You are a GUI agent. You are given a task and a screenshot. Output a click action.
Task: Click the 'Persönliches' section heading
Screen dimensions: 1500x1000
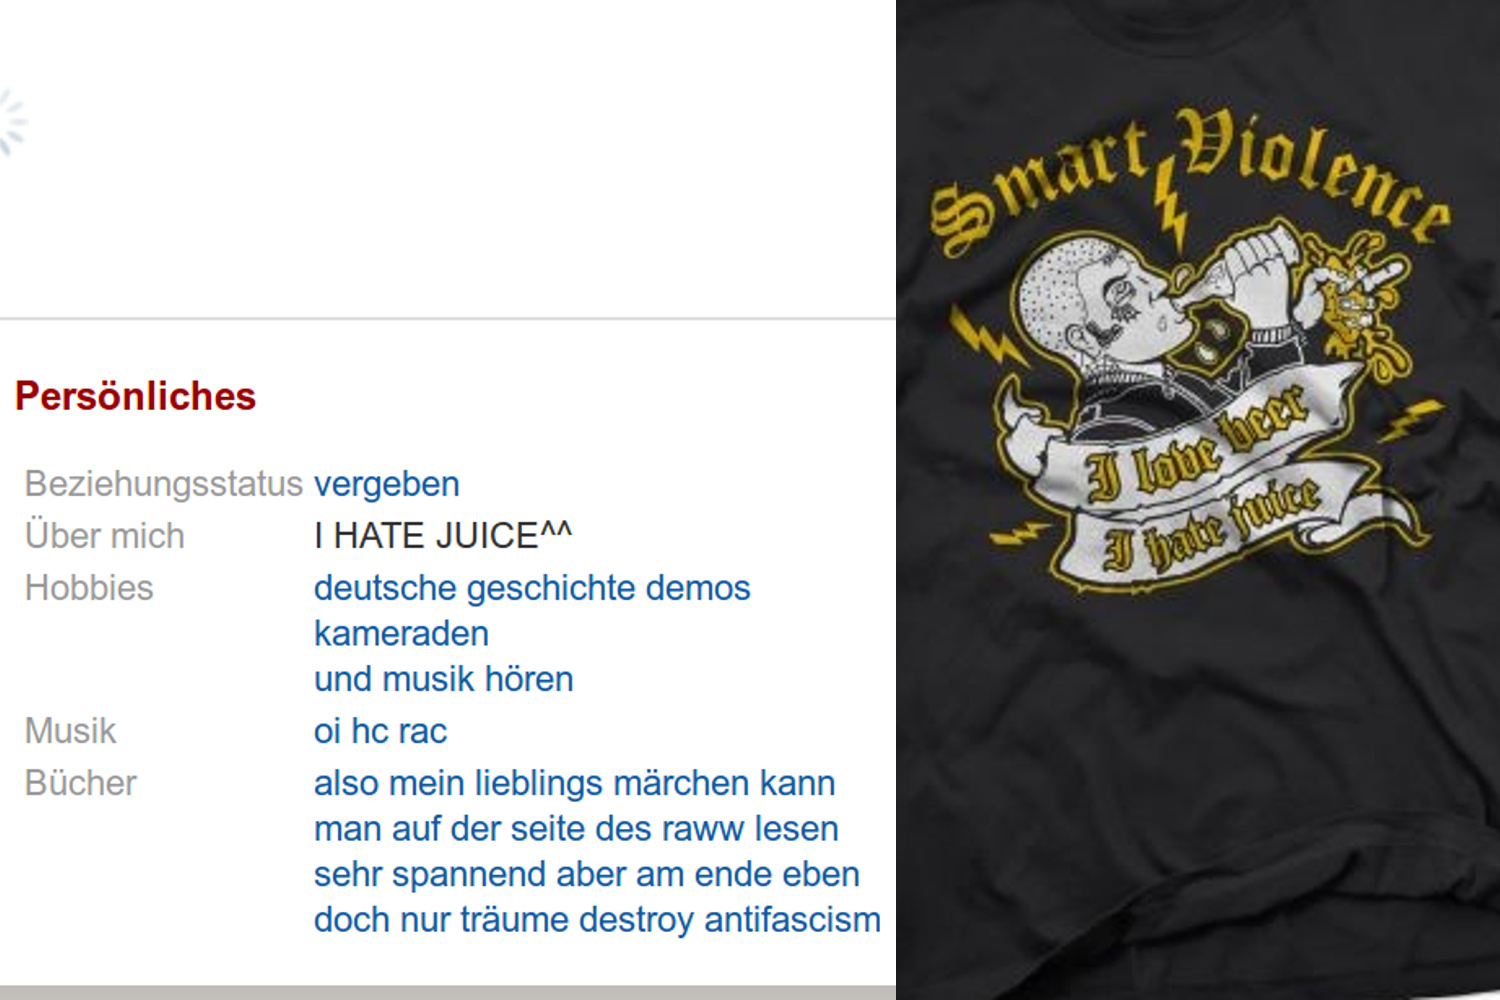point(135,397)
